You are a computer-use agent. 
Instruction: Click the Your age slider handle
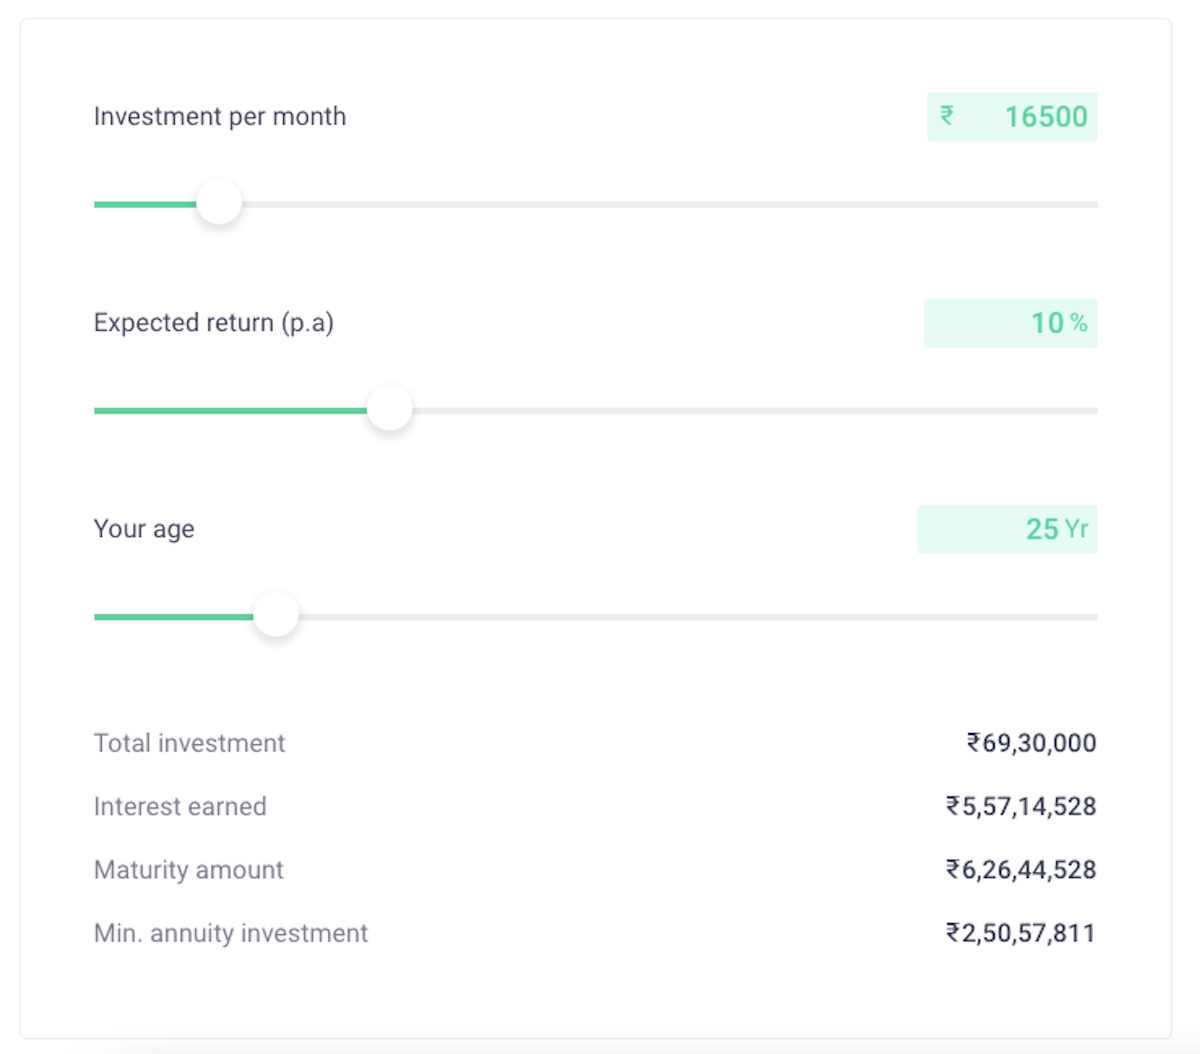[276, 614]
